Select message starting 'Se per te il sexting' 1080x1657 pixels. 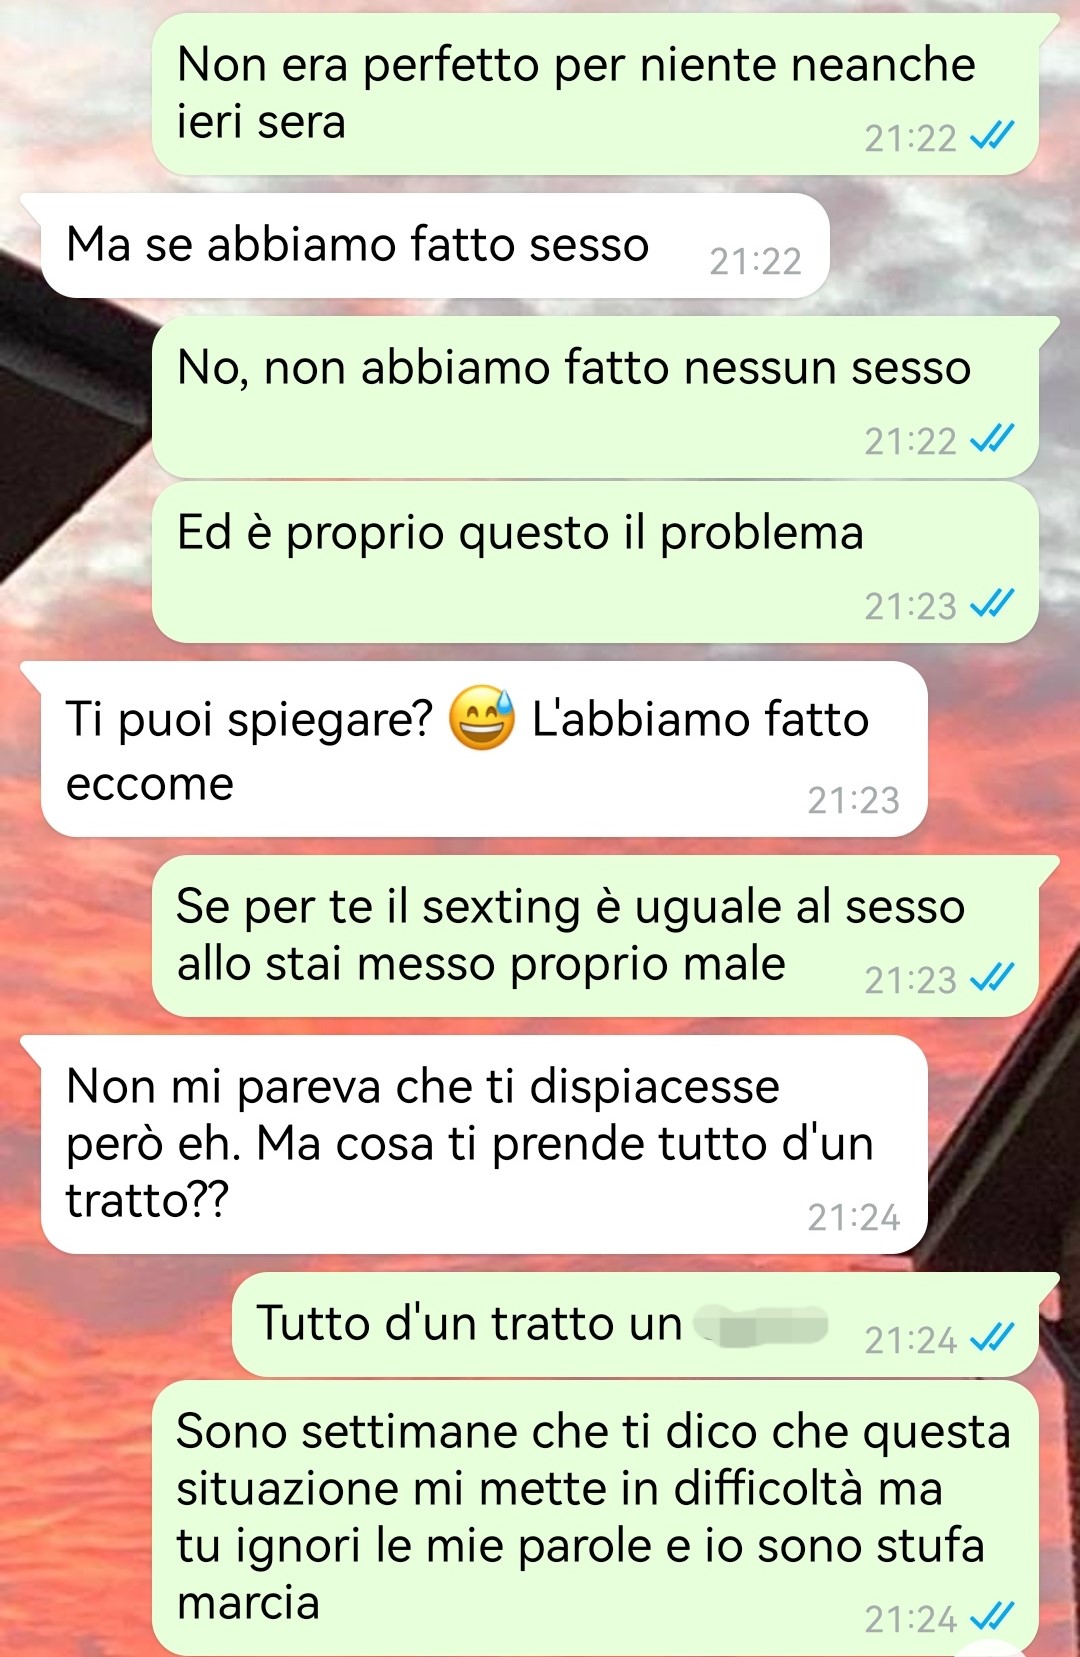click(595, 936)
